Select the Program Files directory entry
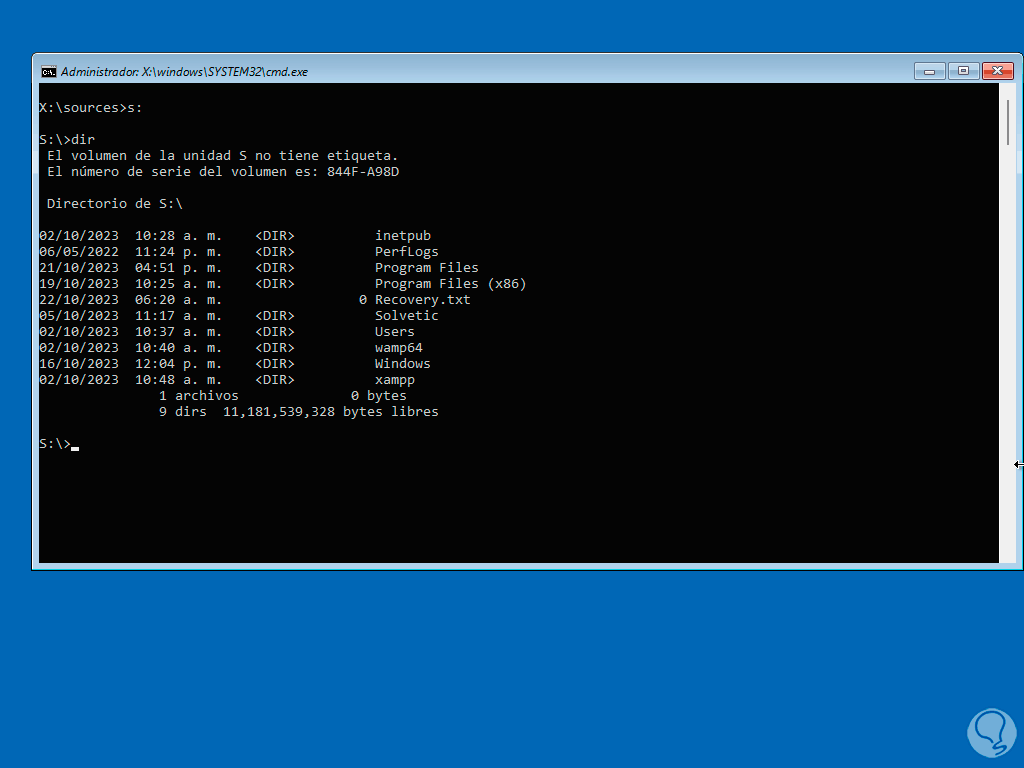 [x=426, y=267]
